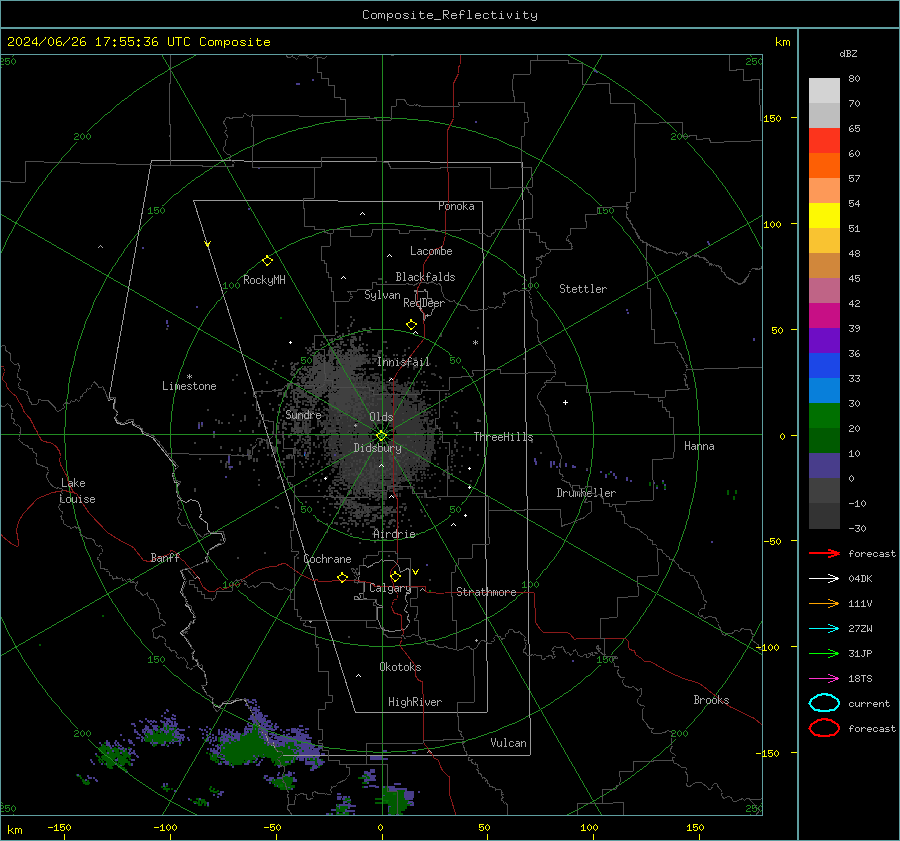Click the Hanna label
900x841 pixels.
pyautogui.click(x=699, y=446)
